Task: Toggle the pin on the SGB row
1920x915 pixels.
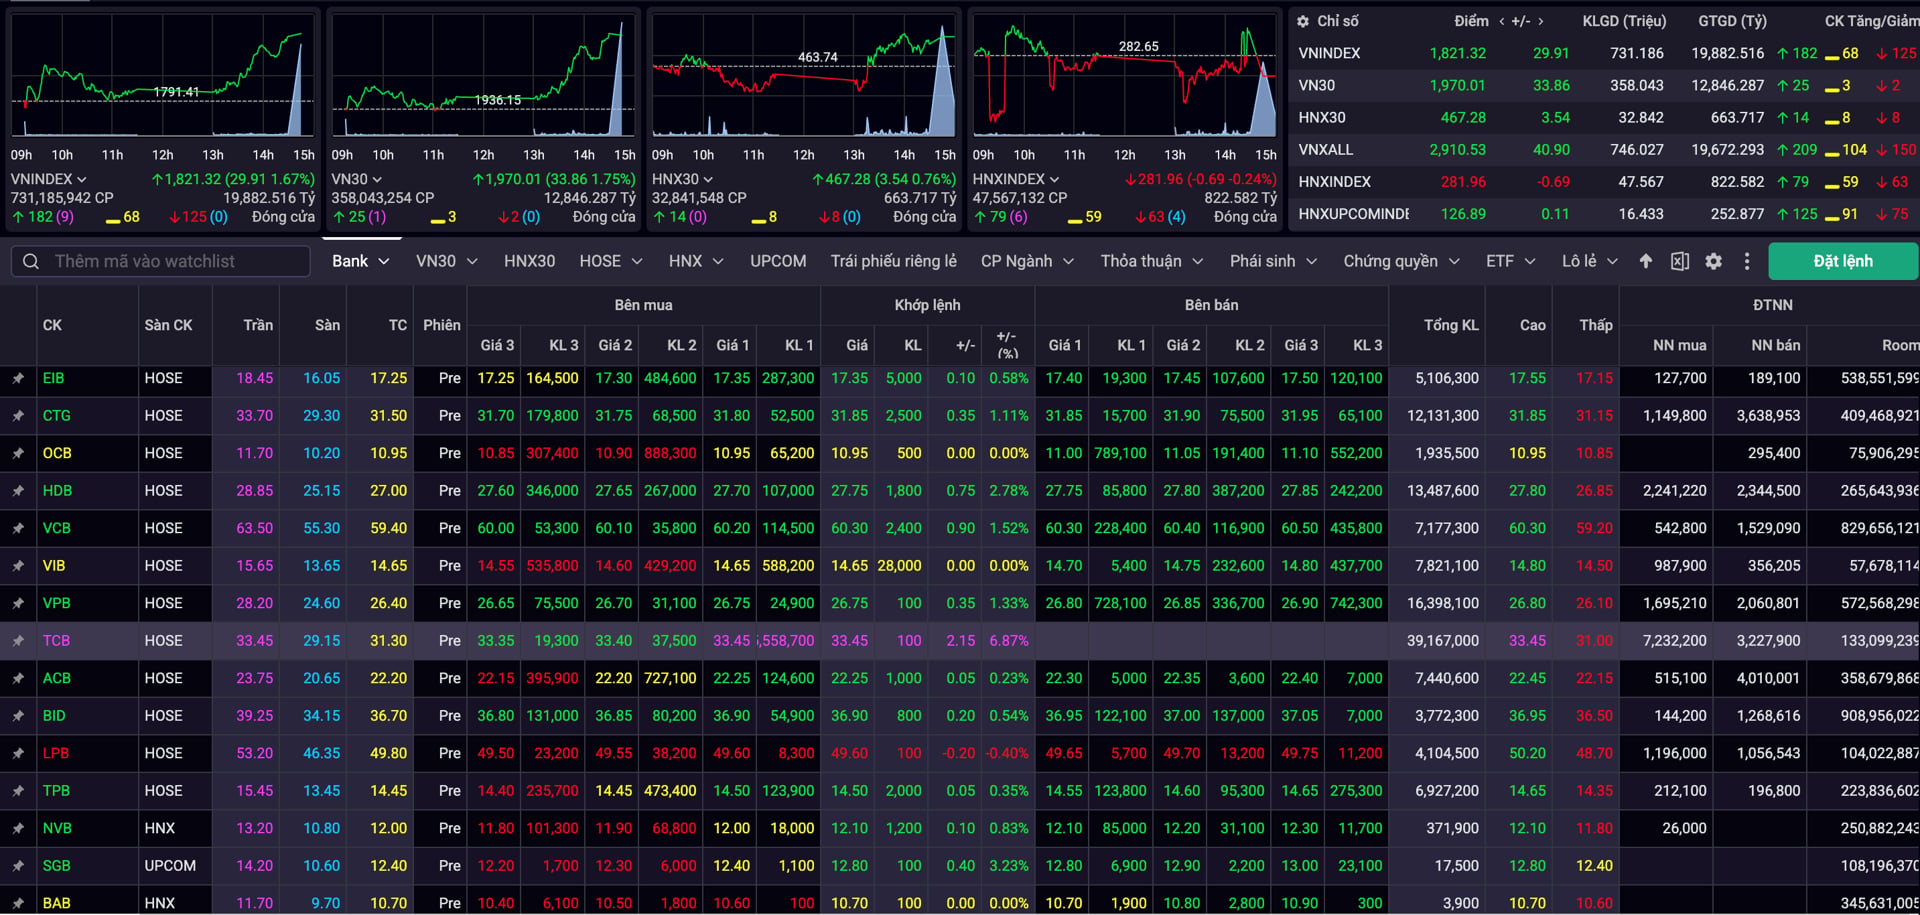Action: [x=18, y=866]
